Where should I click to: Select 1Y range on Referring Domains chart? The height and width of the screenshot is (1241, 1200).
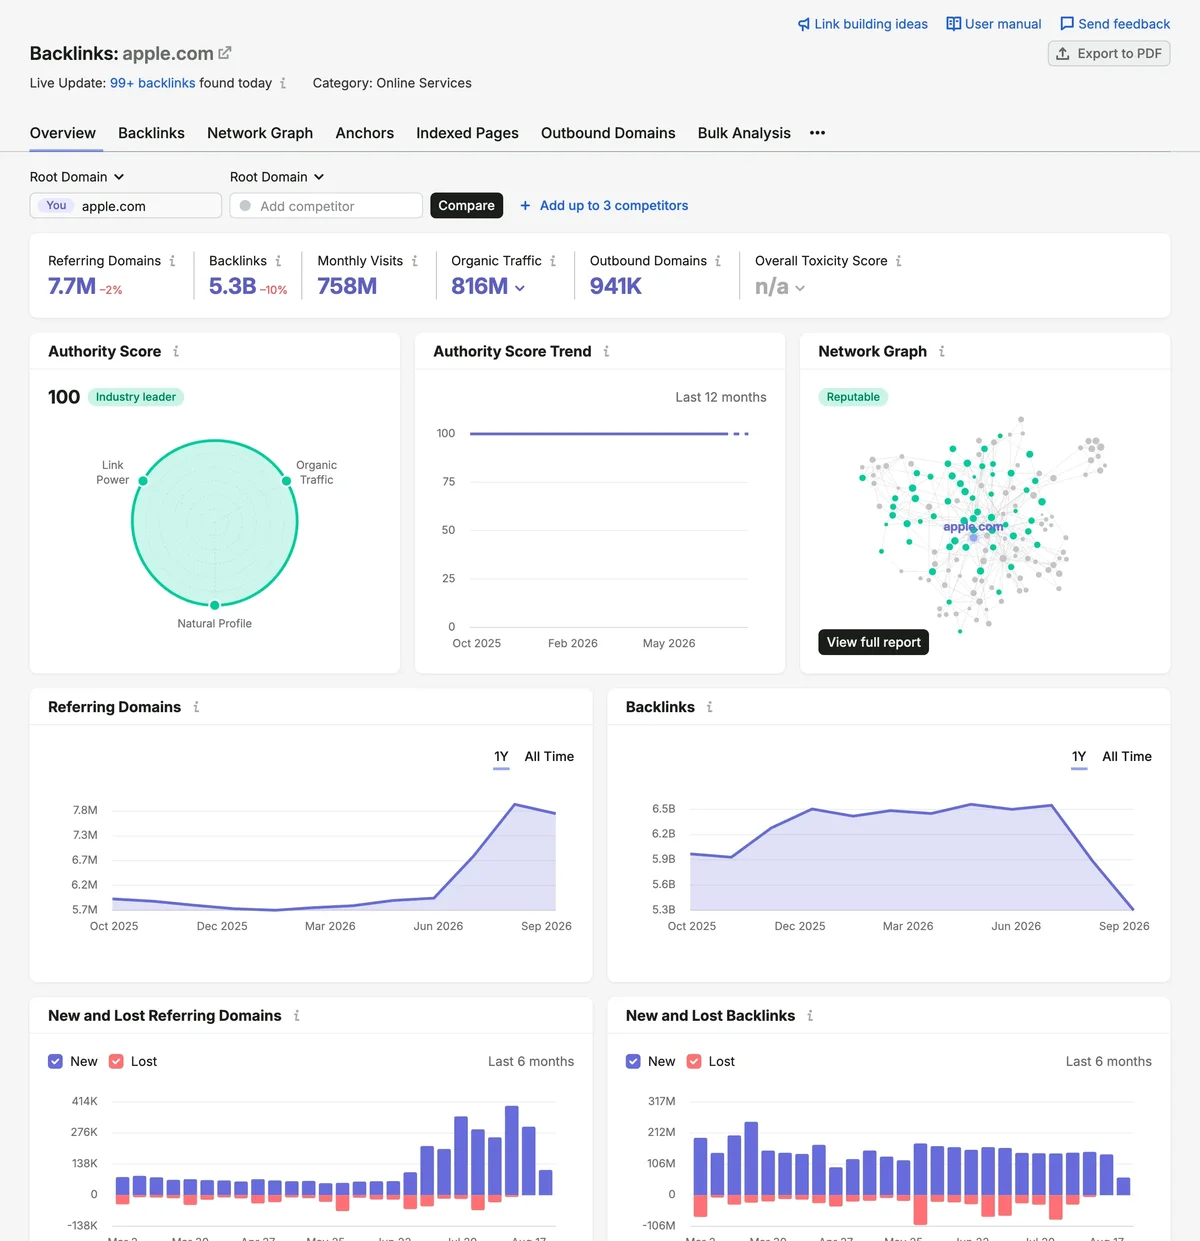(x=501, y=757)
